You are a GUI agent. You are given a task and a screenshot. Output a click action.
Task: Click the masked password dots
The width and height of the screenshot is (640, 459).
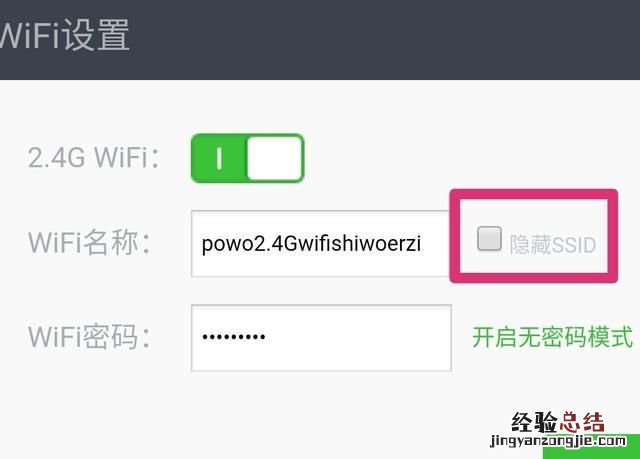point(233,337)
